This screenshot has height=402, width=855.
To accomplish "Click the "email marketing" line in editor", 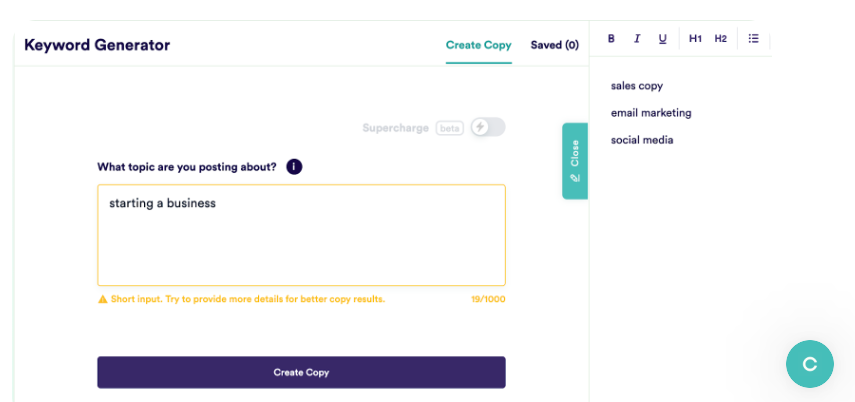I will click(651, 113).
